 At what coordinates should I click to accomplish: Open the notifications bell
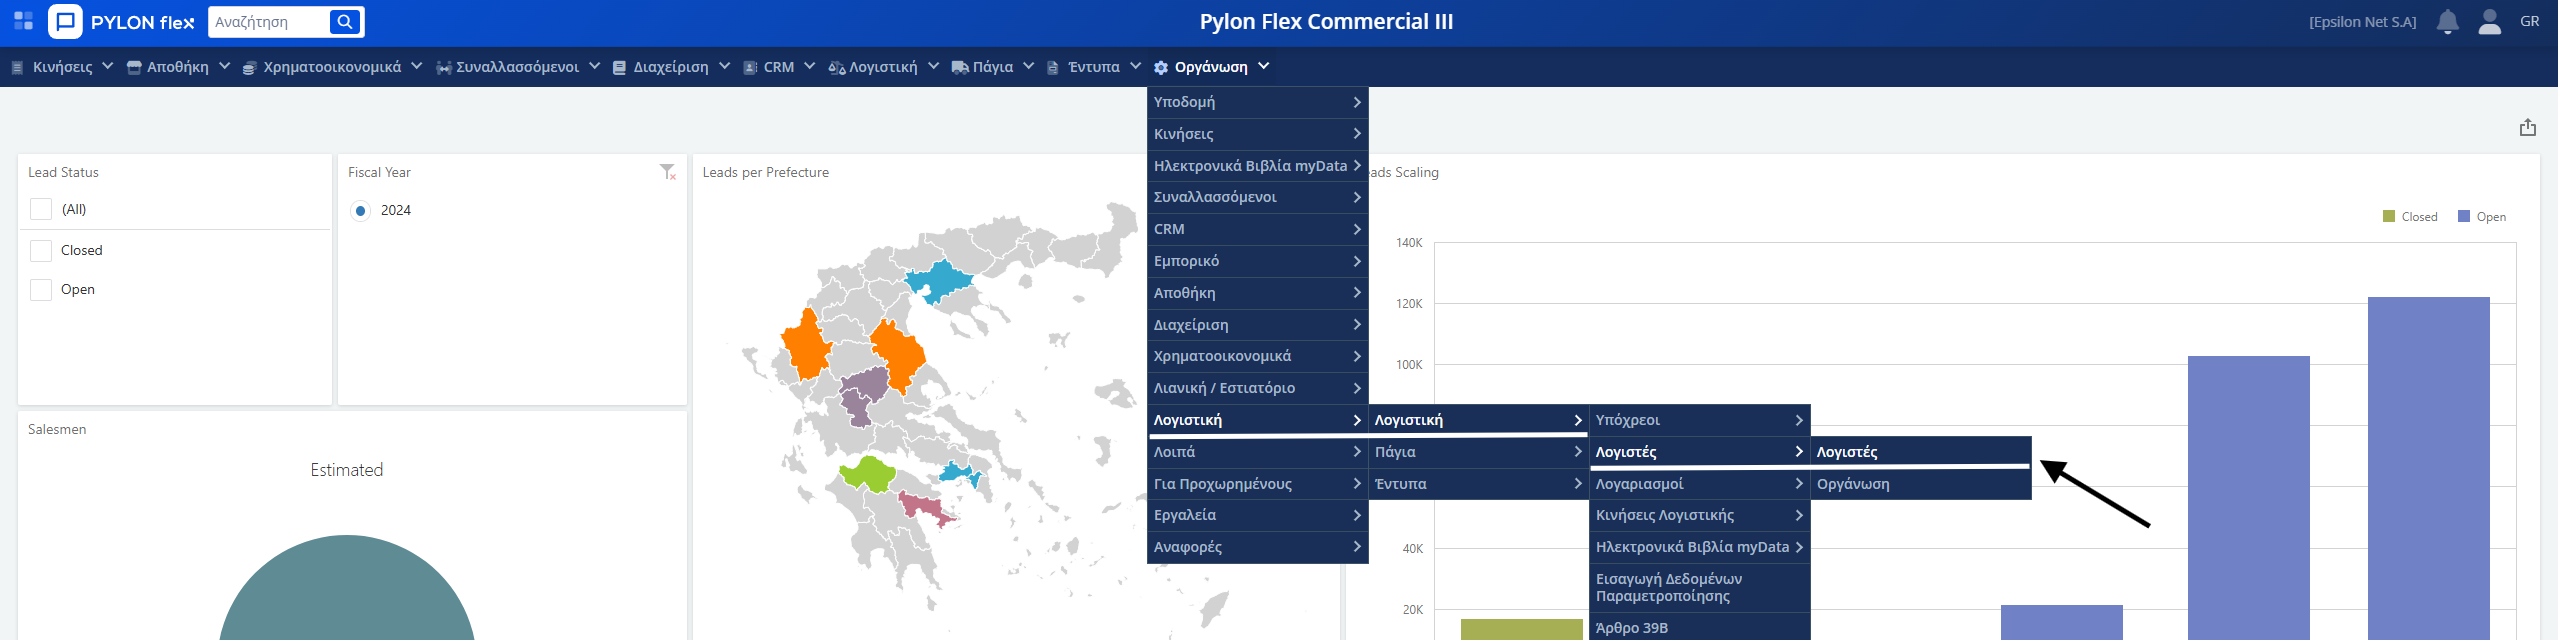[x=2447, y=21]
